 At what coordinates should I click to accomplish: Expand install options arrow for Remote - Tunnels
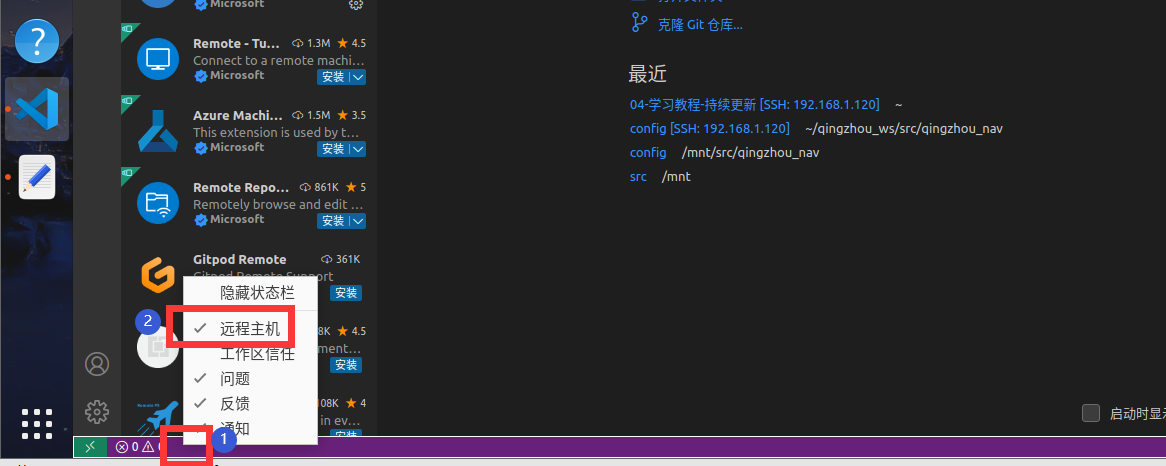coord(358,77)
